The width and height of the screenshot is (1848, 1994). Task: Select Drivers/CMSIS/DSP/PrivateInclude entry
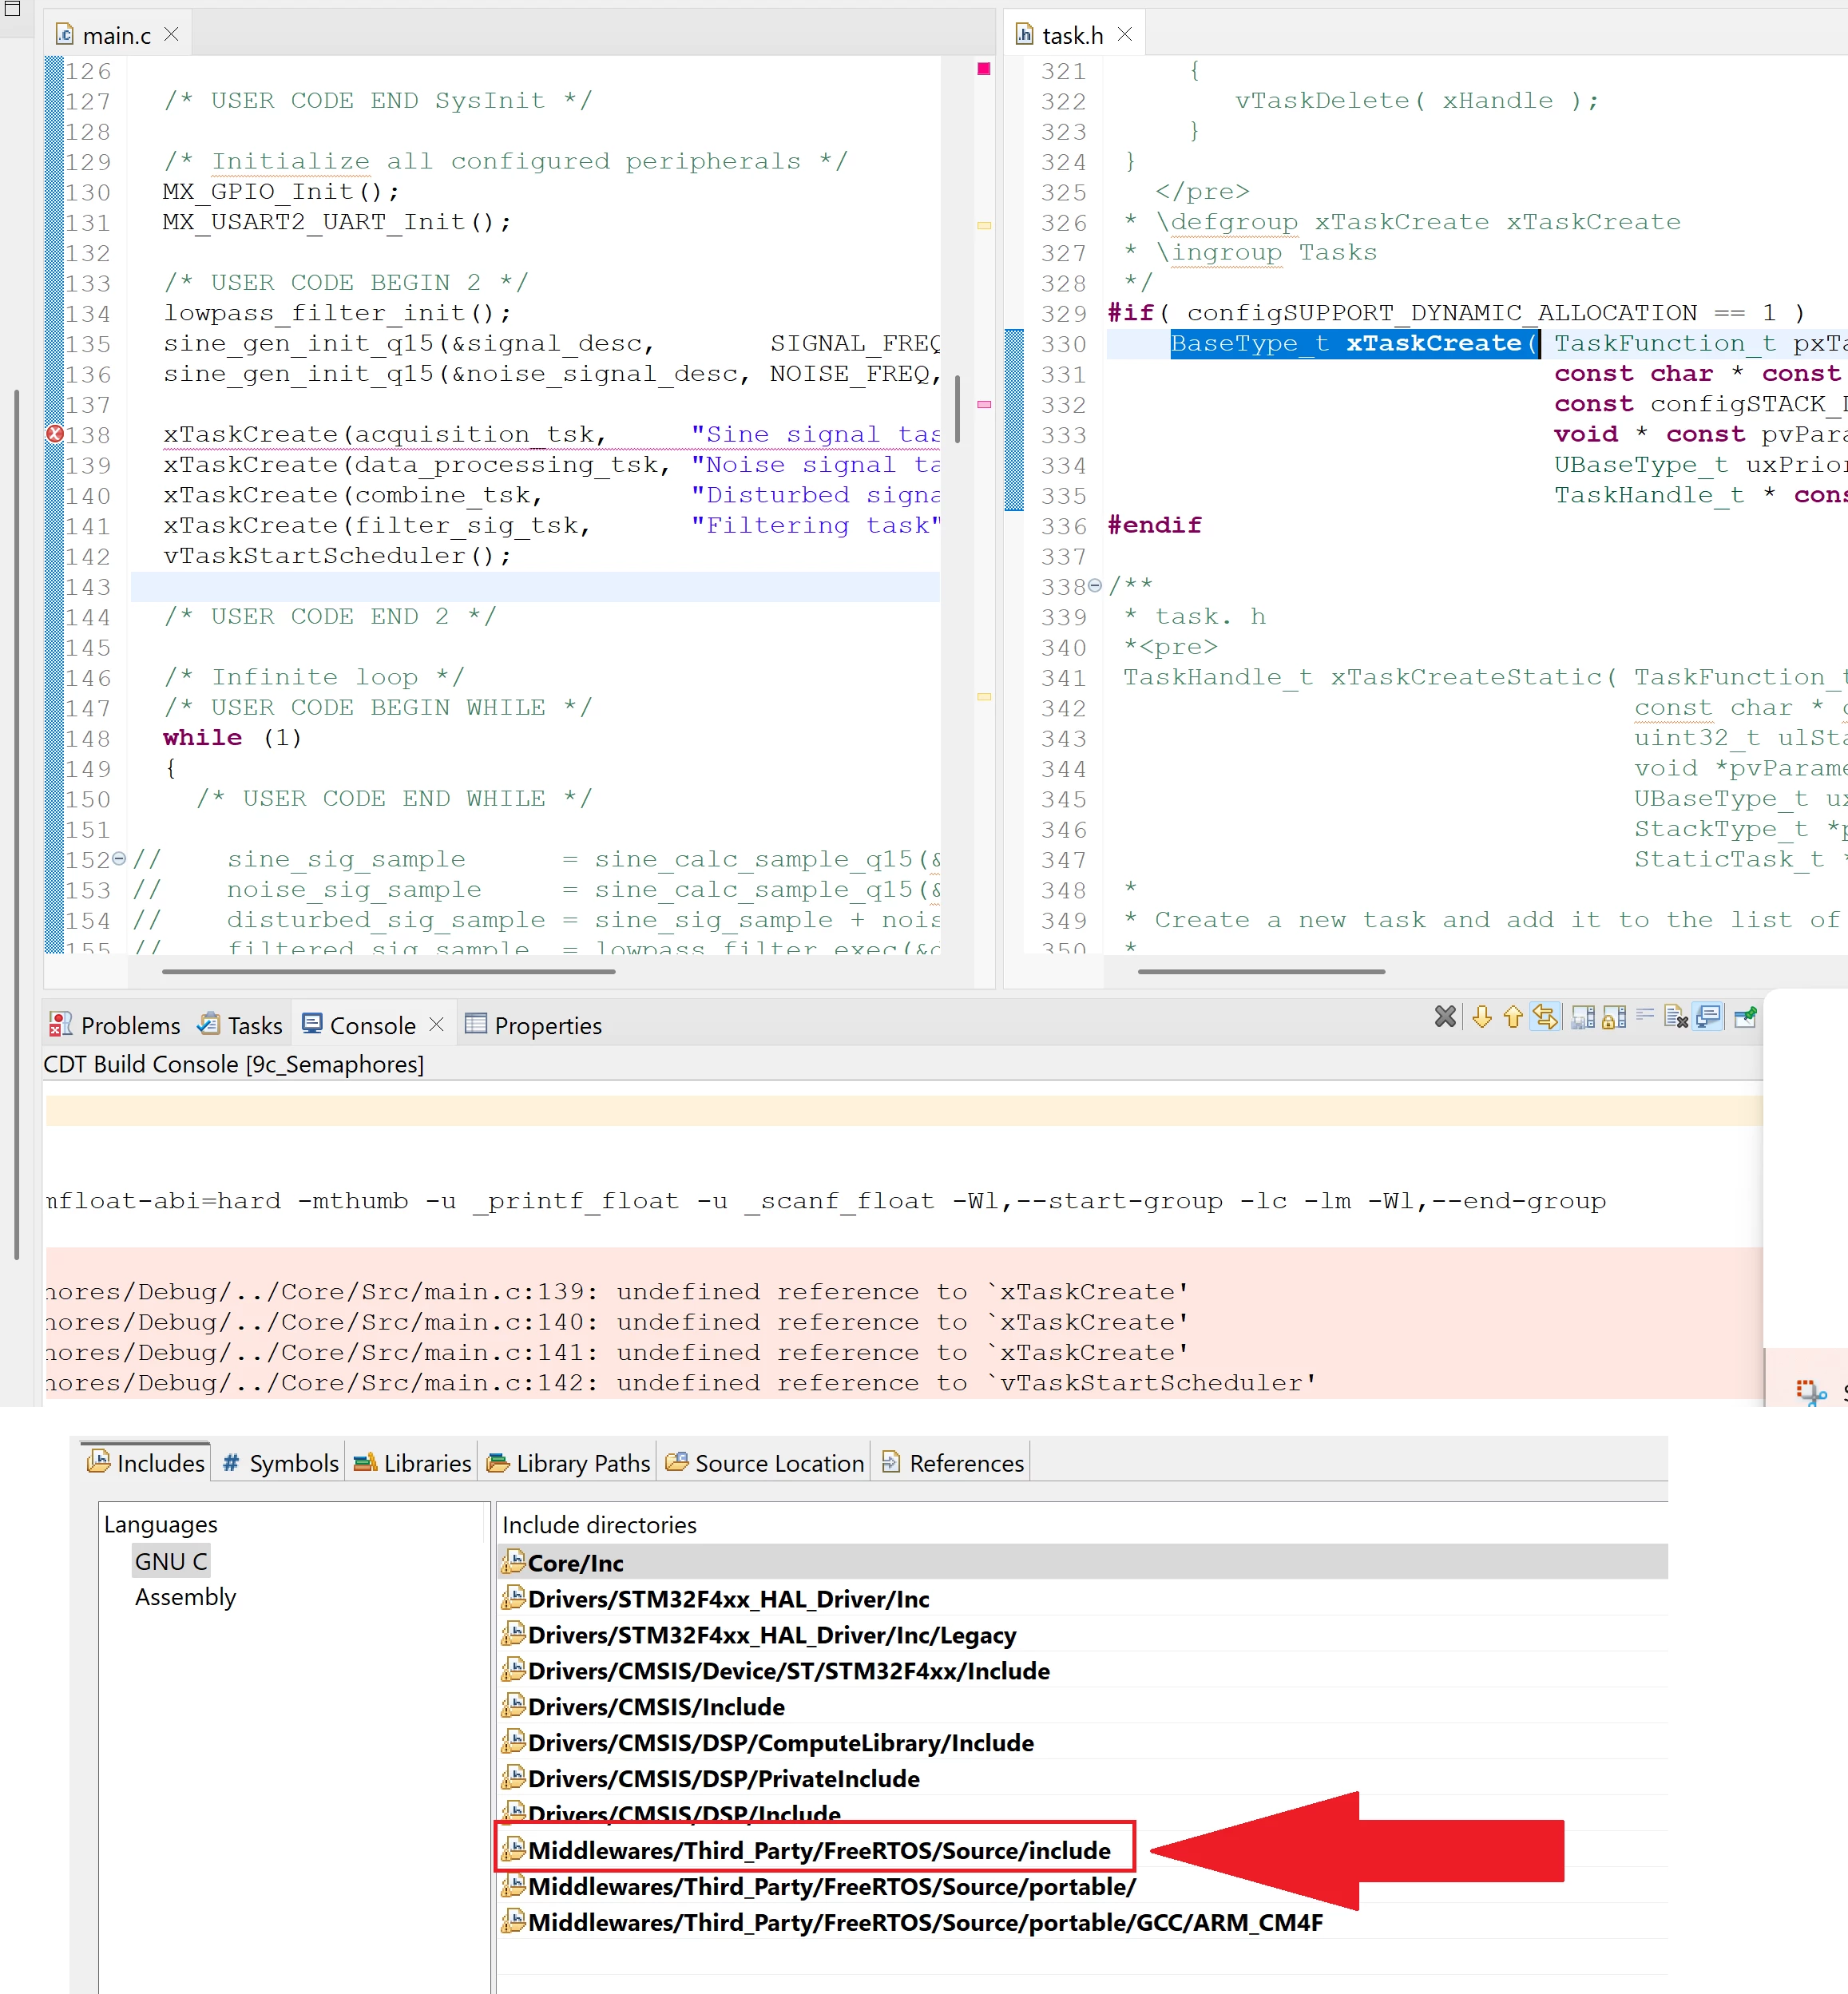[x=1083, y=1778]
